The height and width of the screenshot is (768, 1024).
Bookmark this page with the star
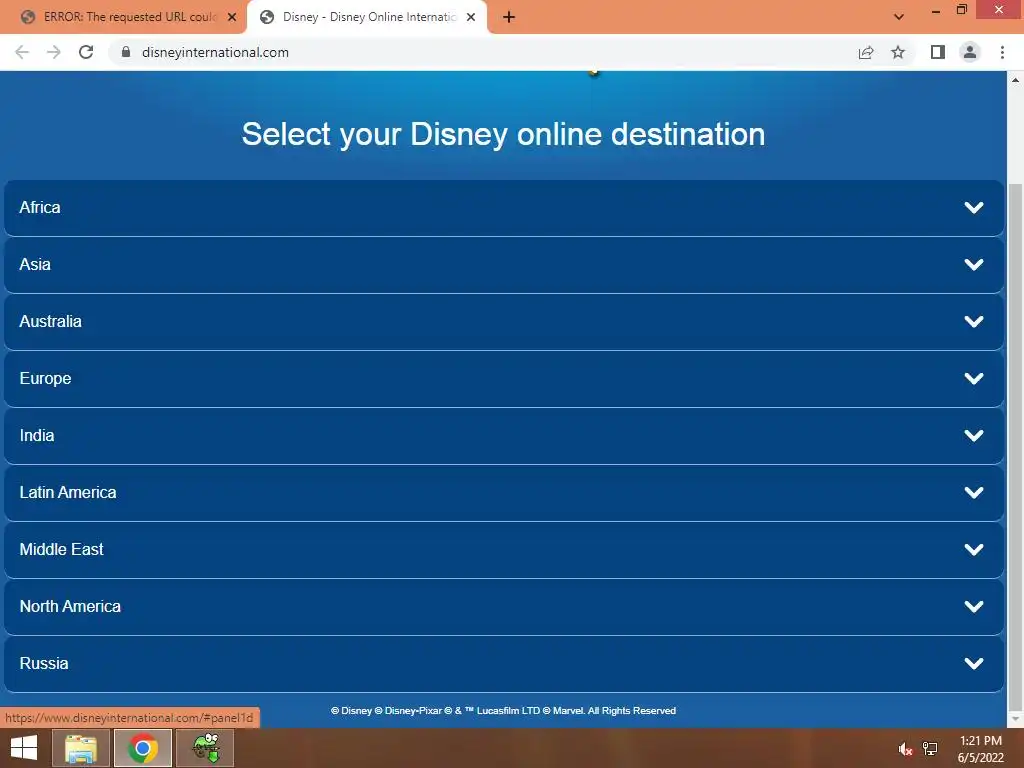(x=898, y=52)
